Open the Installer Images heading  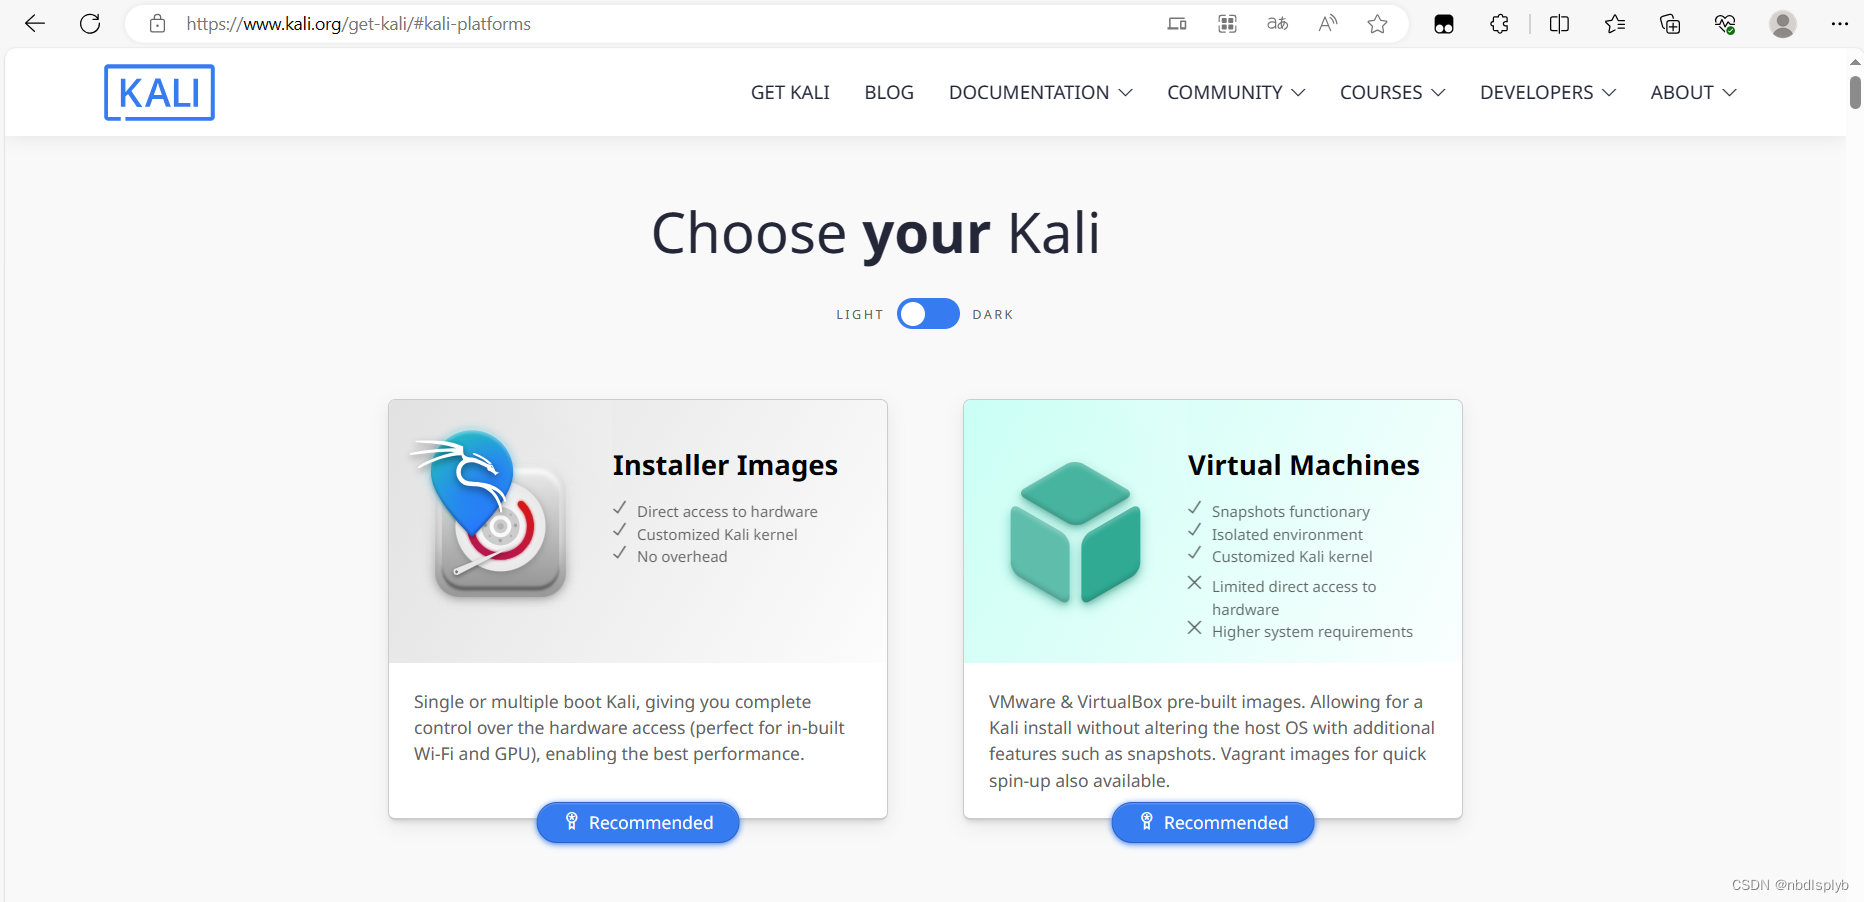725,465
